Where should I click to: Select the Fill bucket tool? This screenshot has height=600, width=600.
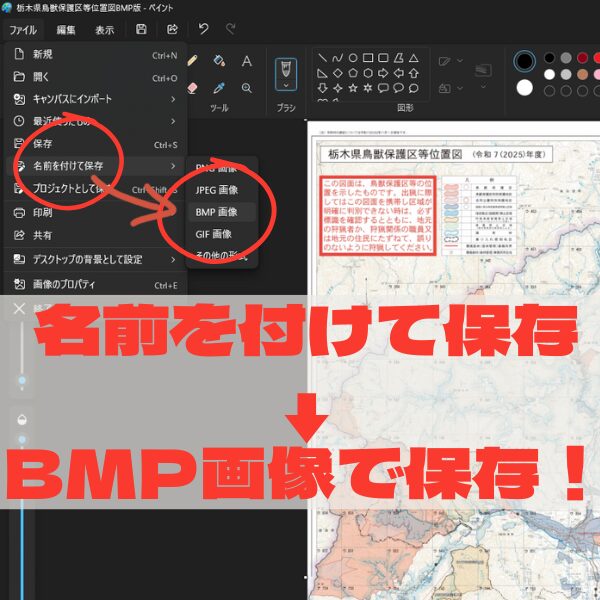point(219,62)
